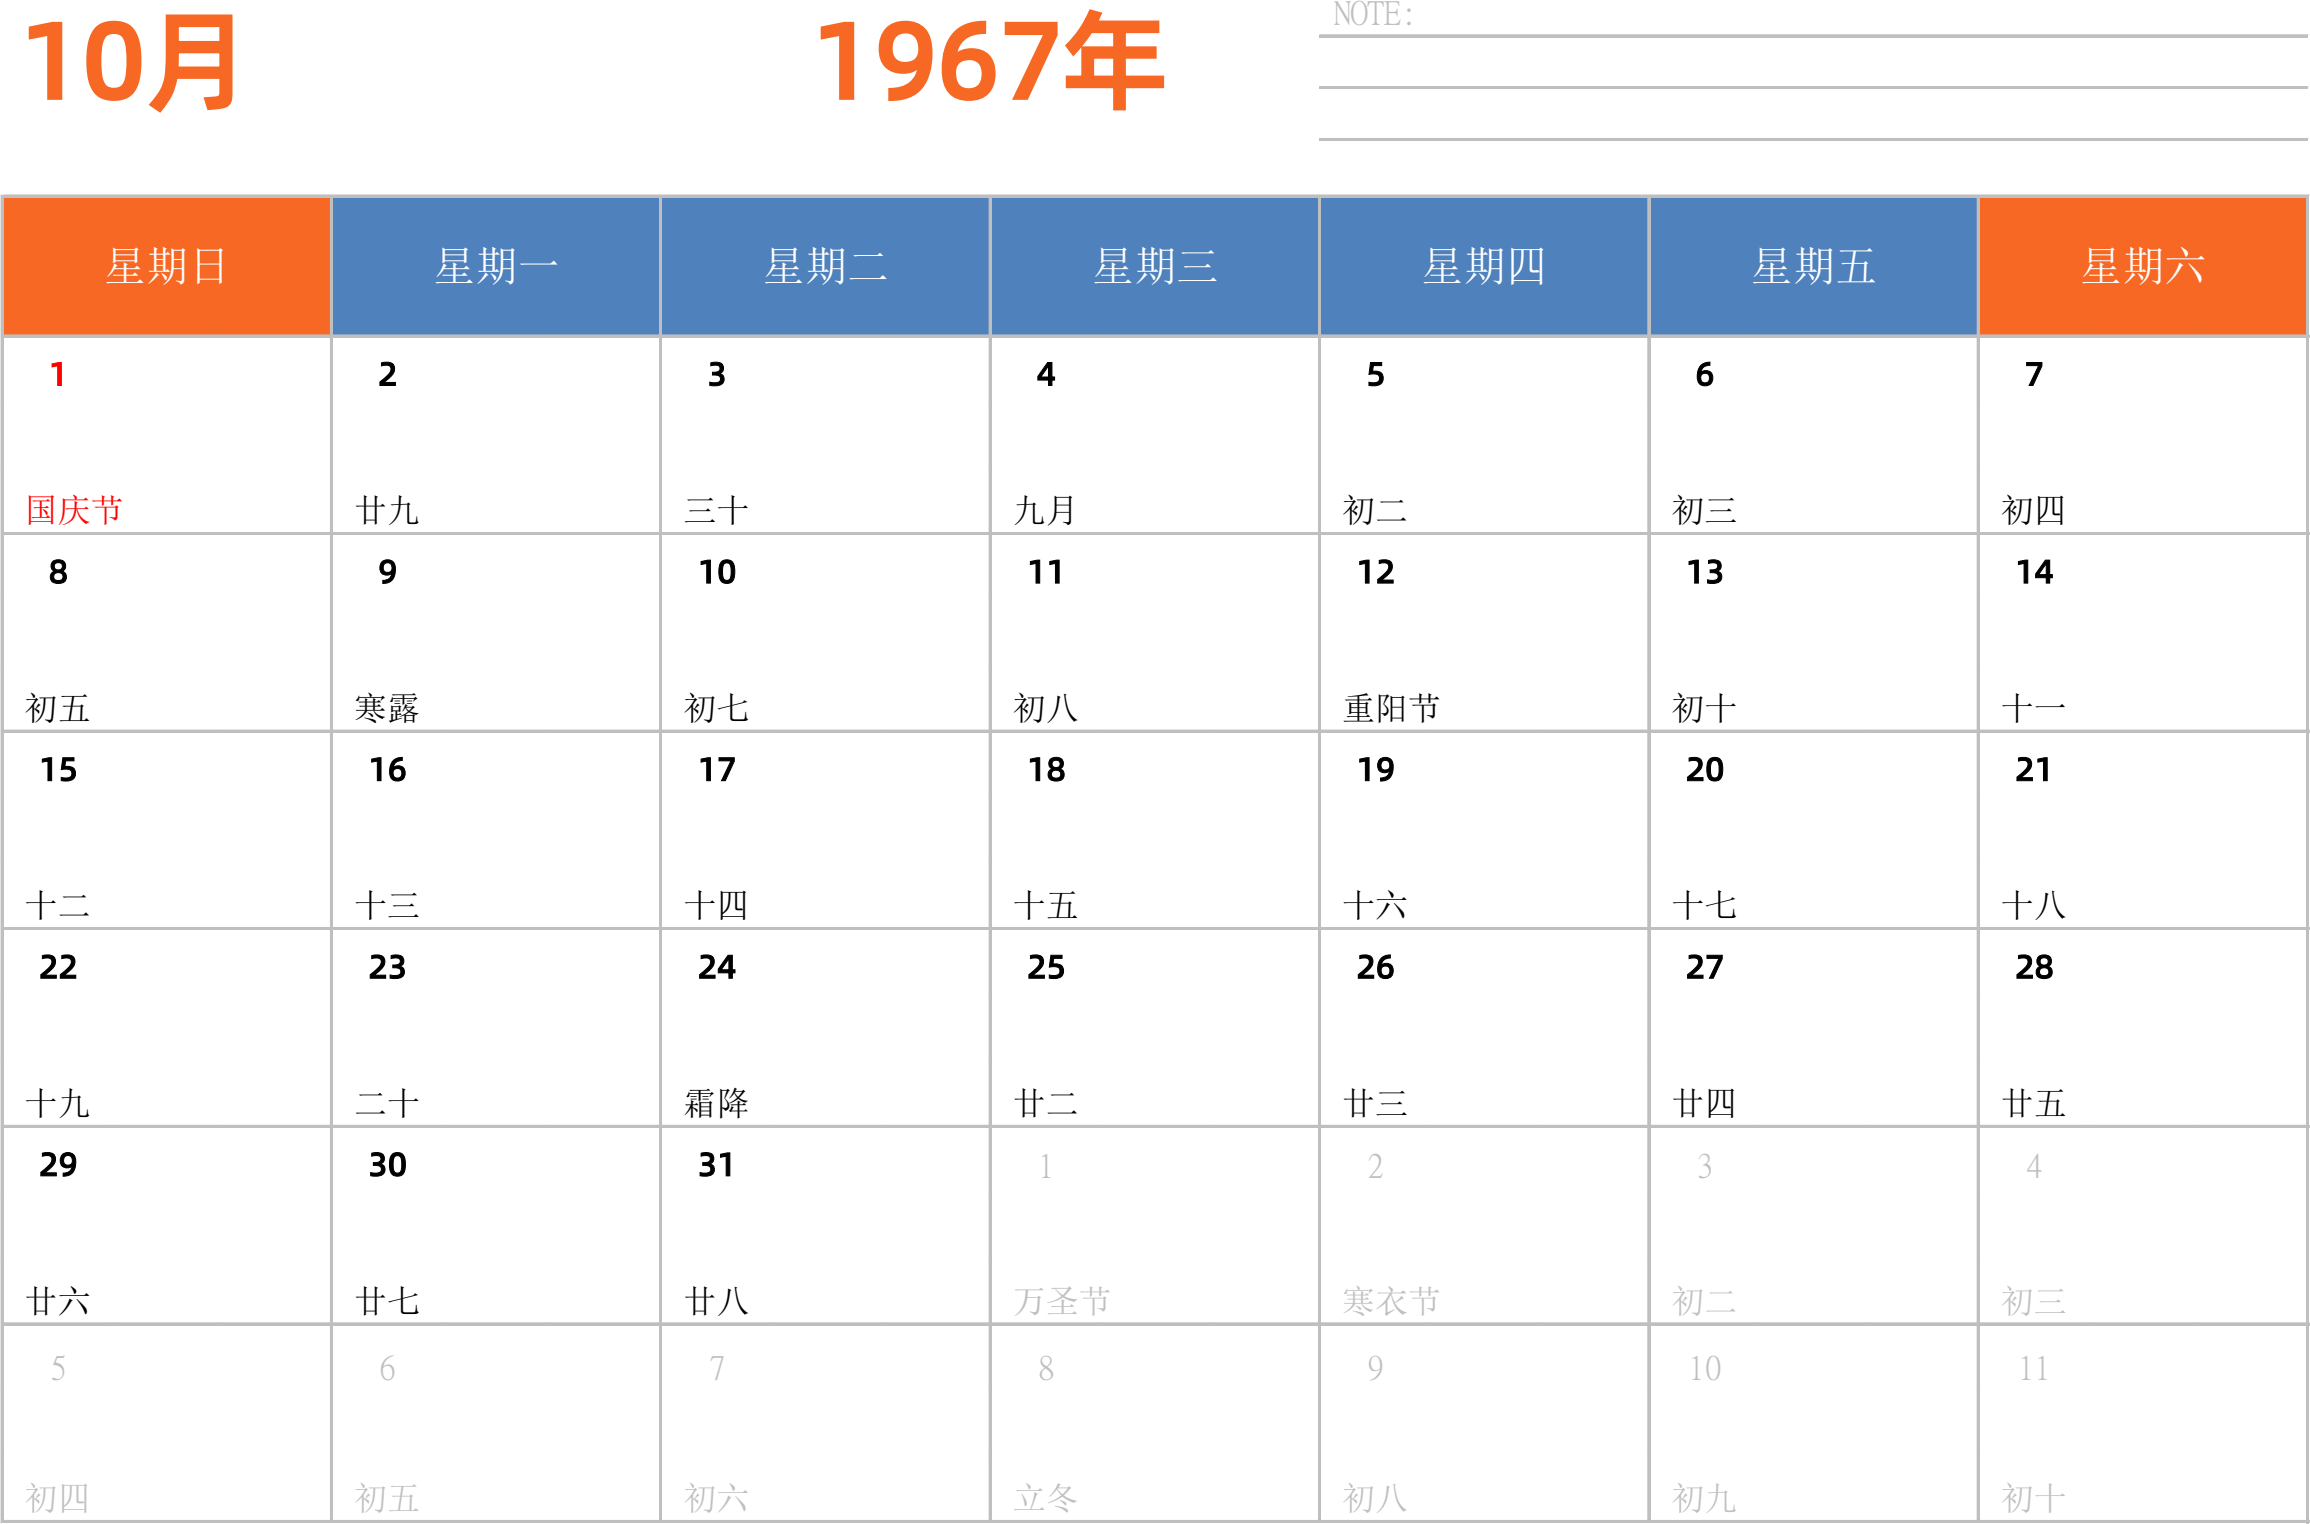Click the 星期四 column header
The image size is (2310, 1524).
(x=1484, y=266)
